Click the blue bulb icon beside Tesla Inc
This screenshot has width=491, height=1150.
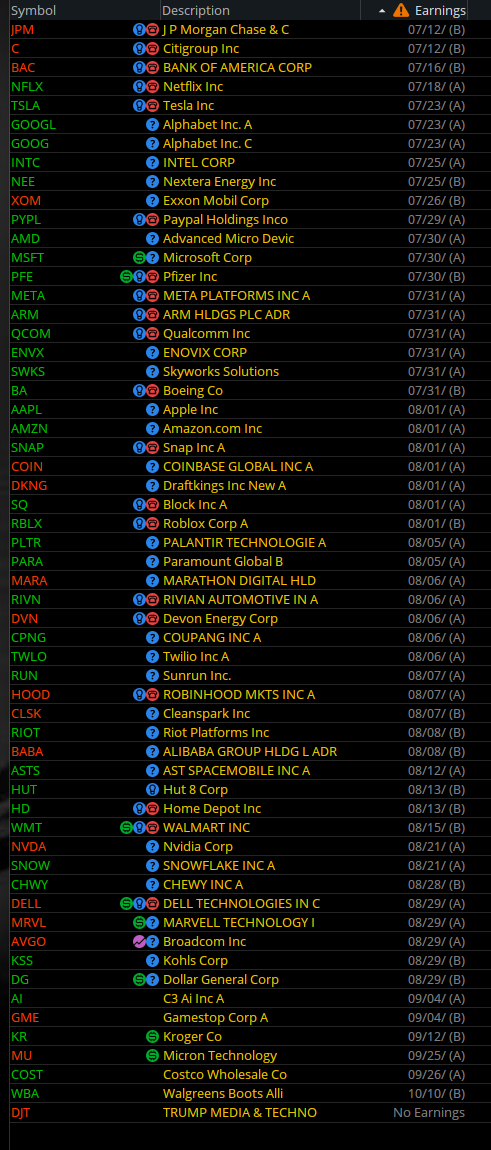tap(139, 106)
